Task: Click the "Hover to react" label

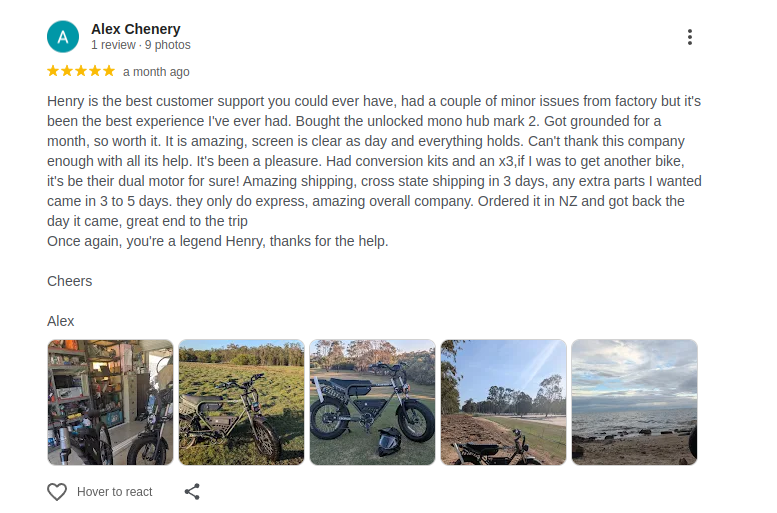Action: tap(115, 492)
